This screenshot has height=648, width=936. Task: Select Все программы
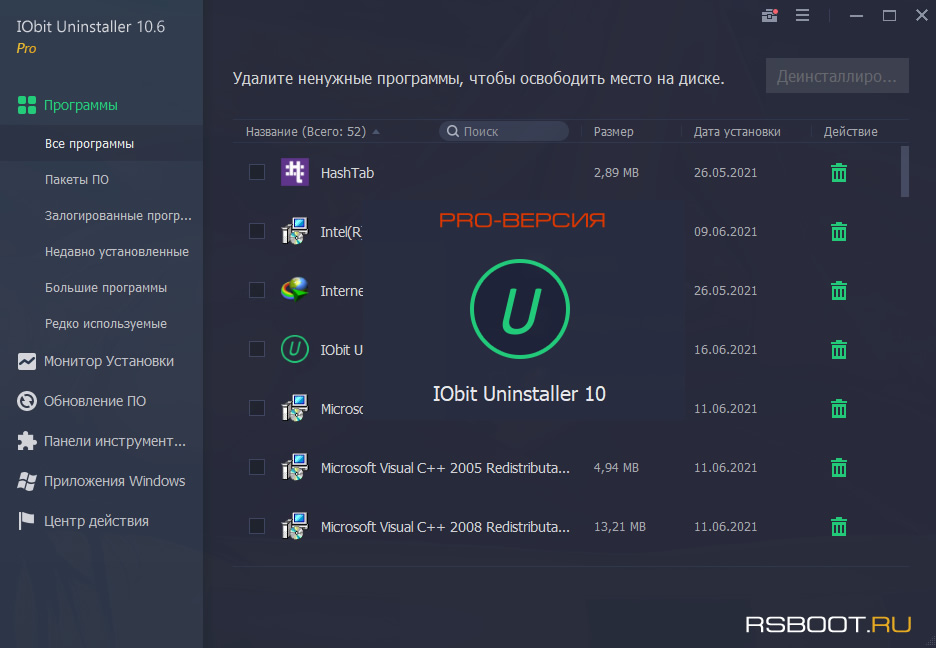[90, 144]
